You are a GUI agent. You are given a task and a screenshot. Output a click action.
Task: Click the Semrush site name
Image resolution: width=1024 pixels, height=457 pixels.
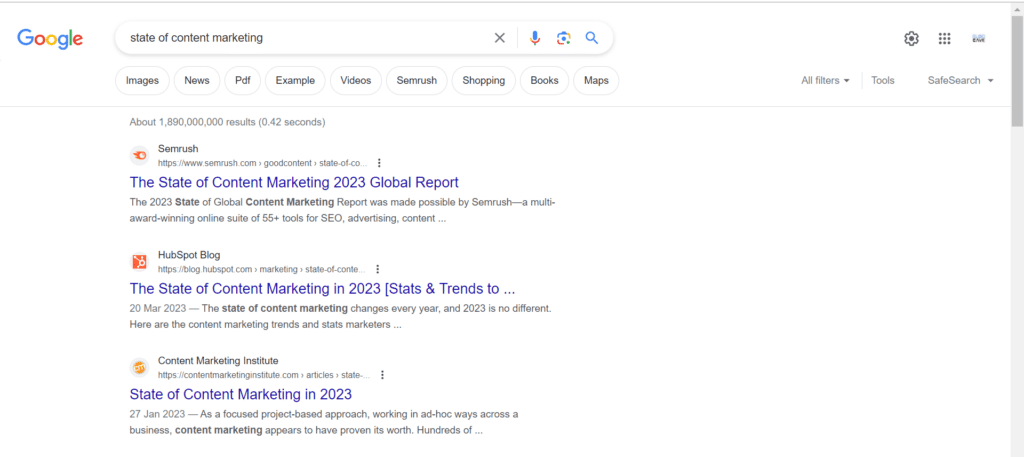(178, 149)
